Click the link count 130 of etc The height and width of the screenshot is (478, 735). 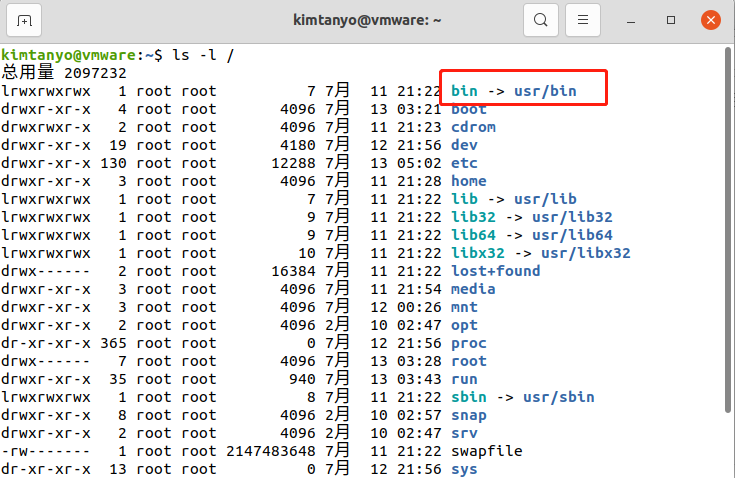click(113, 163)
